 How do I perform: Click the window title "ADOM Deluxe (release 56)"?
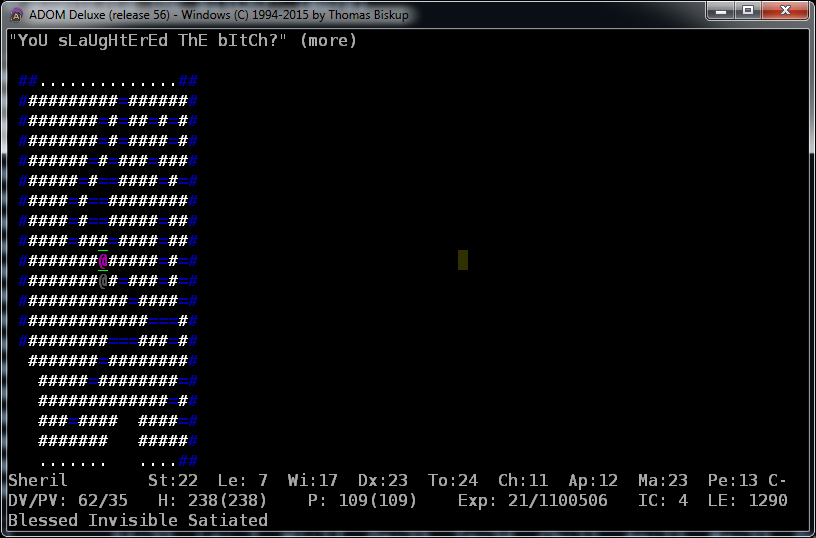click(99, 15)
